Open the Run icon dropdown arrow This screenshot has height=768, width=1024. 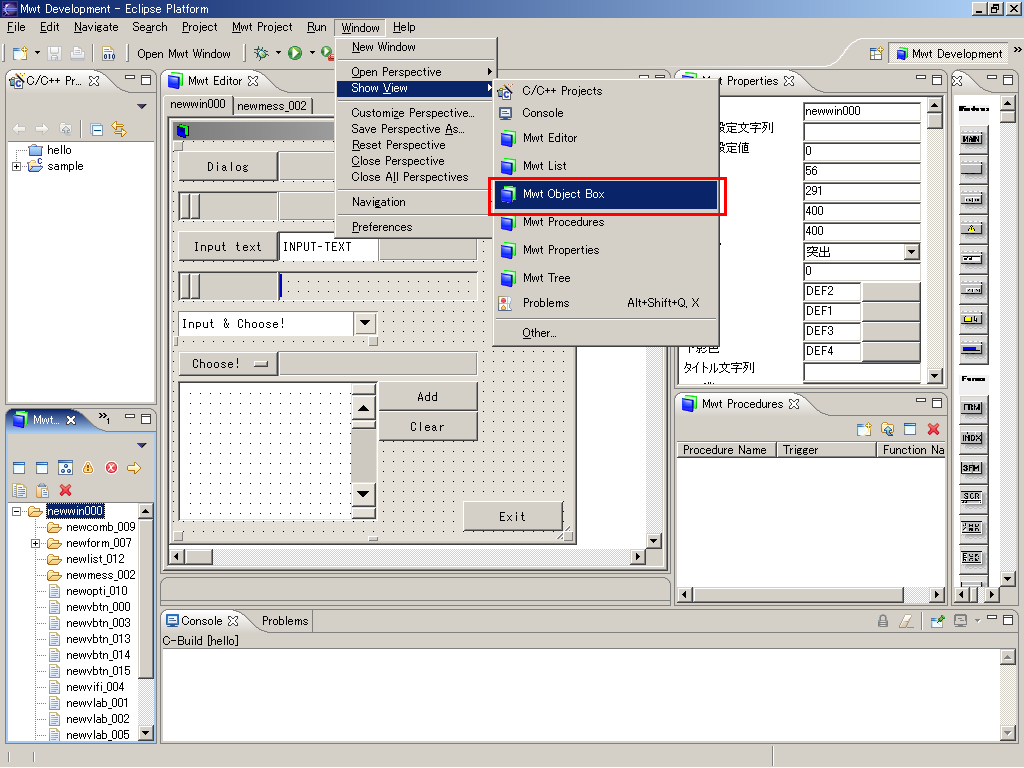312,53
